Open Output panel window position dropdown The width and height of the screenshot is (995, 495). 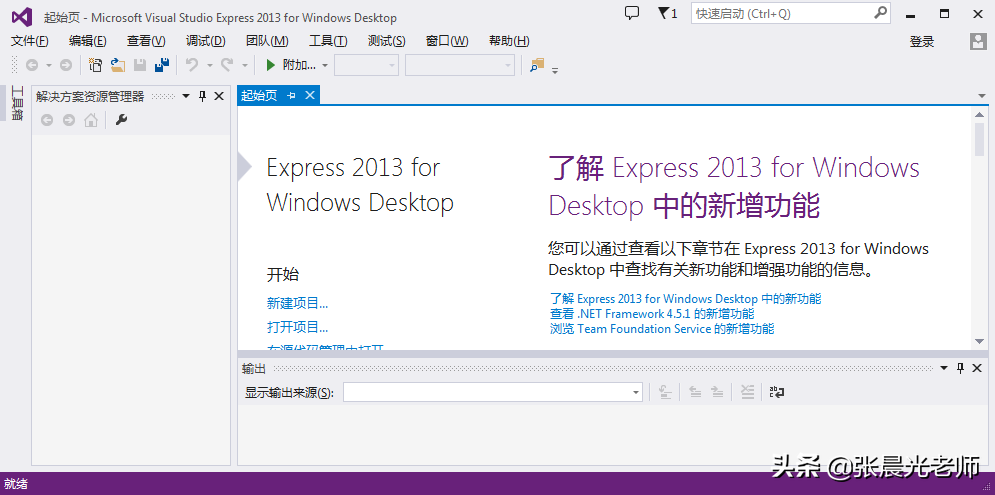click(x=944, y=368)
